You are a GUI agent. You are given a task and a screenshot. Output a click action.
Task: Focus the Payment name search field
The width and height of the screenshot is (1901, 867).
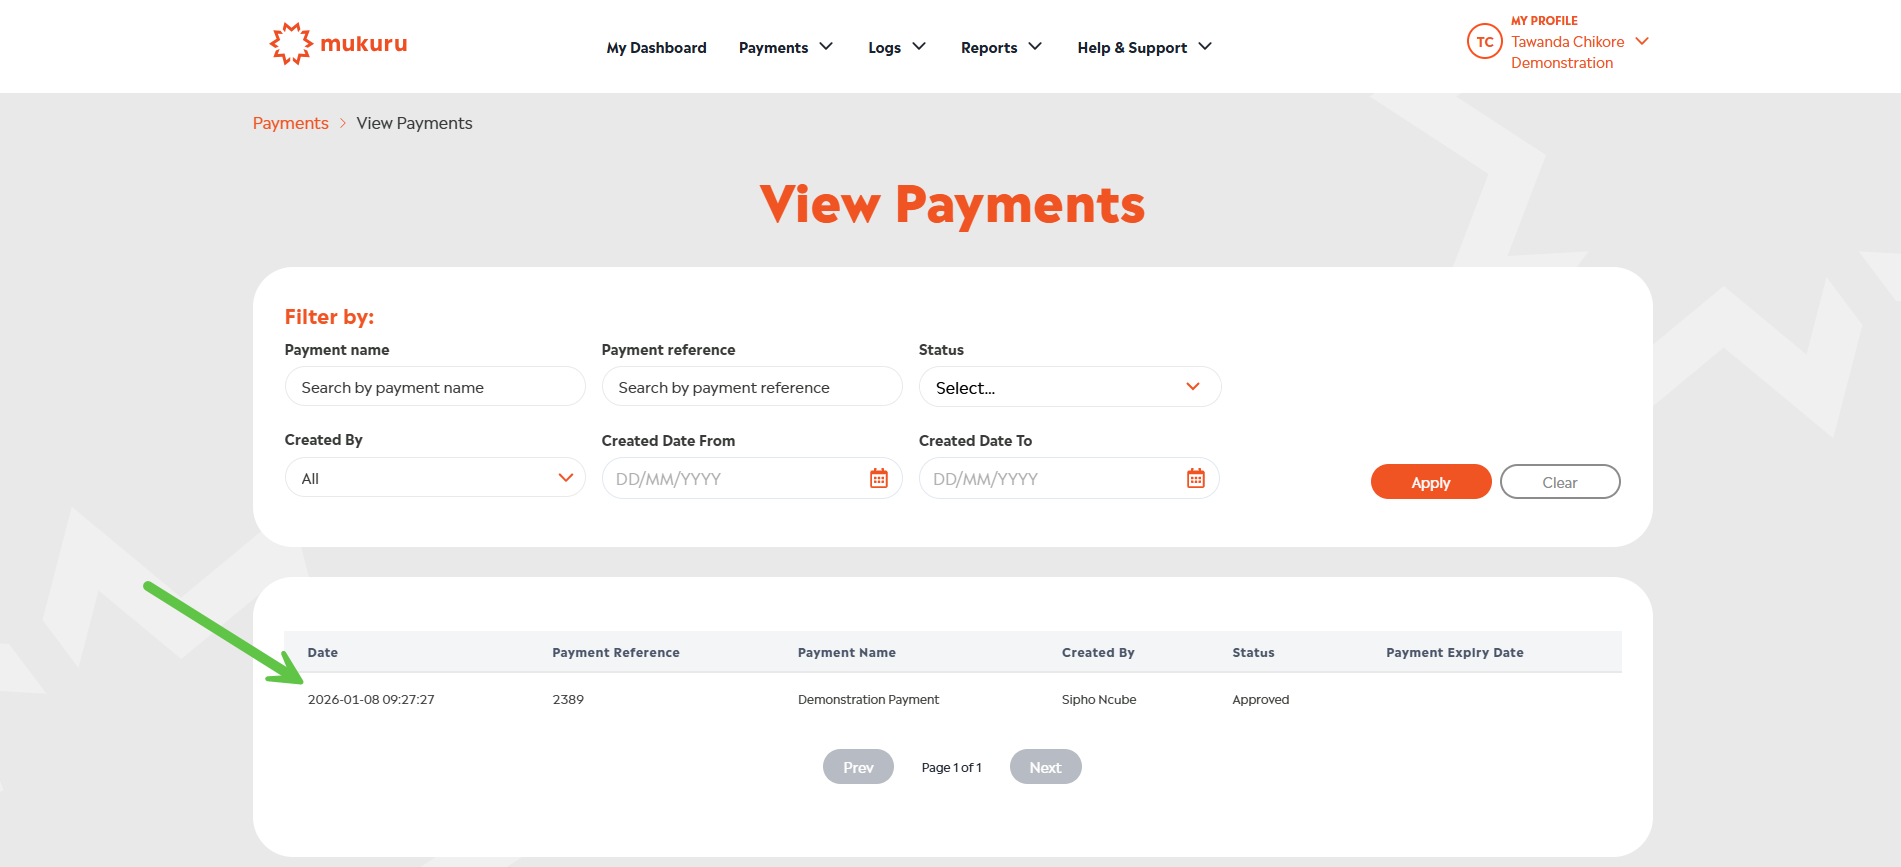click(x=434, y=387)
